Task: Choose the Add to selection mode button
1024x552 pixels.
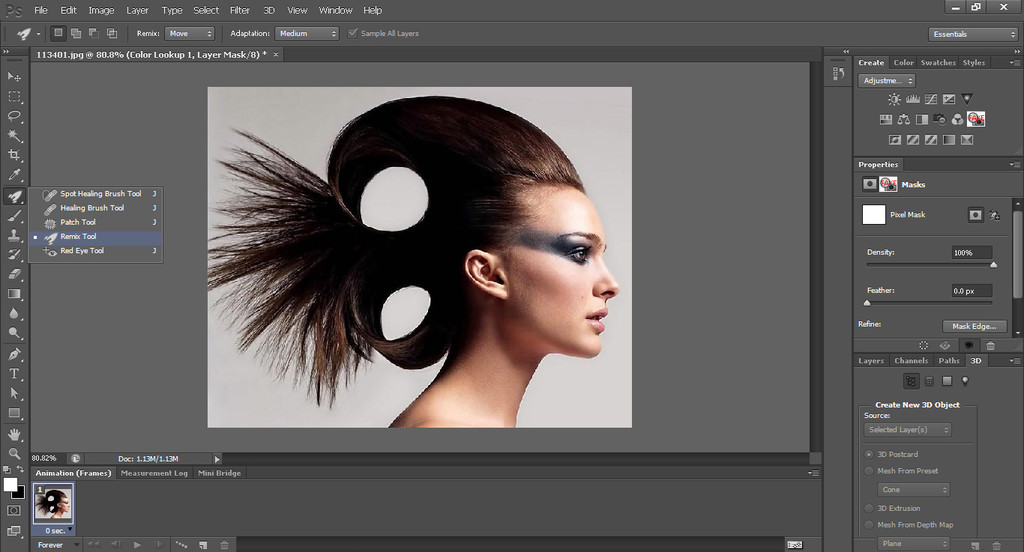Action: click(x=76, y=33)
